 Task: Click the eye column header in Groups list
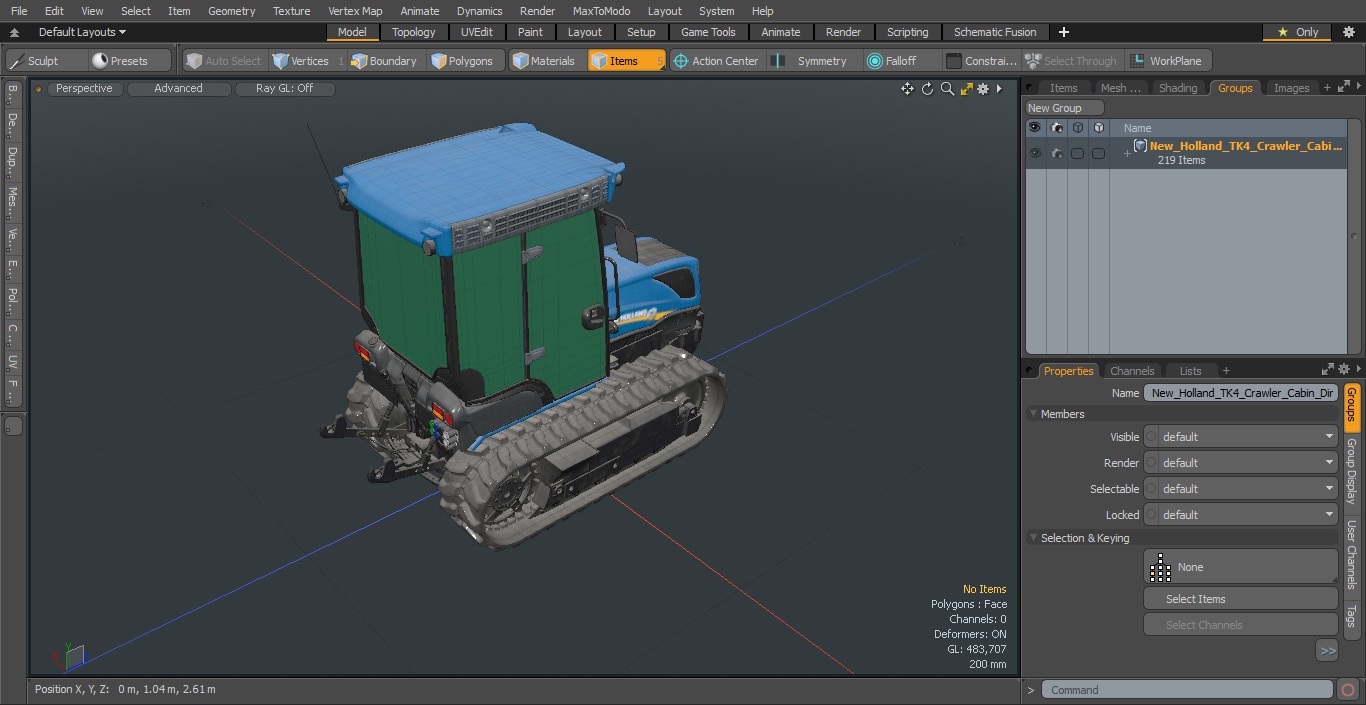tap(1035, 128)
